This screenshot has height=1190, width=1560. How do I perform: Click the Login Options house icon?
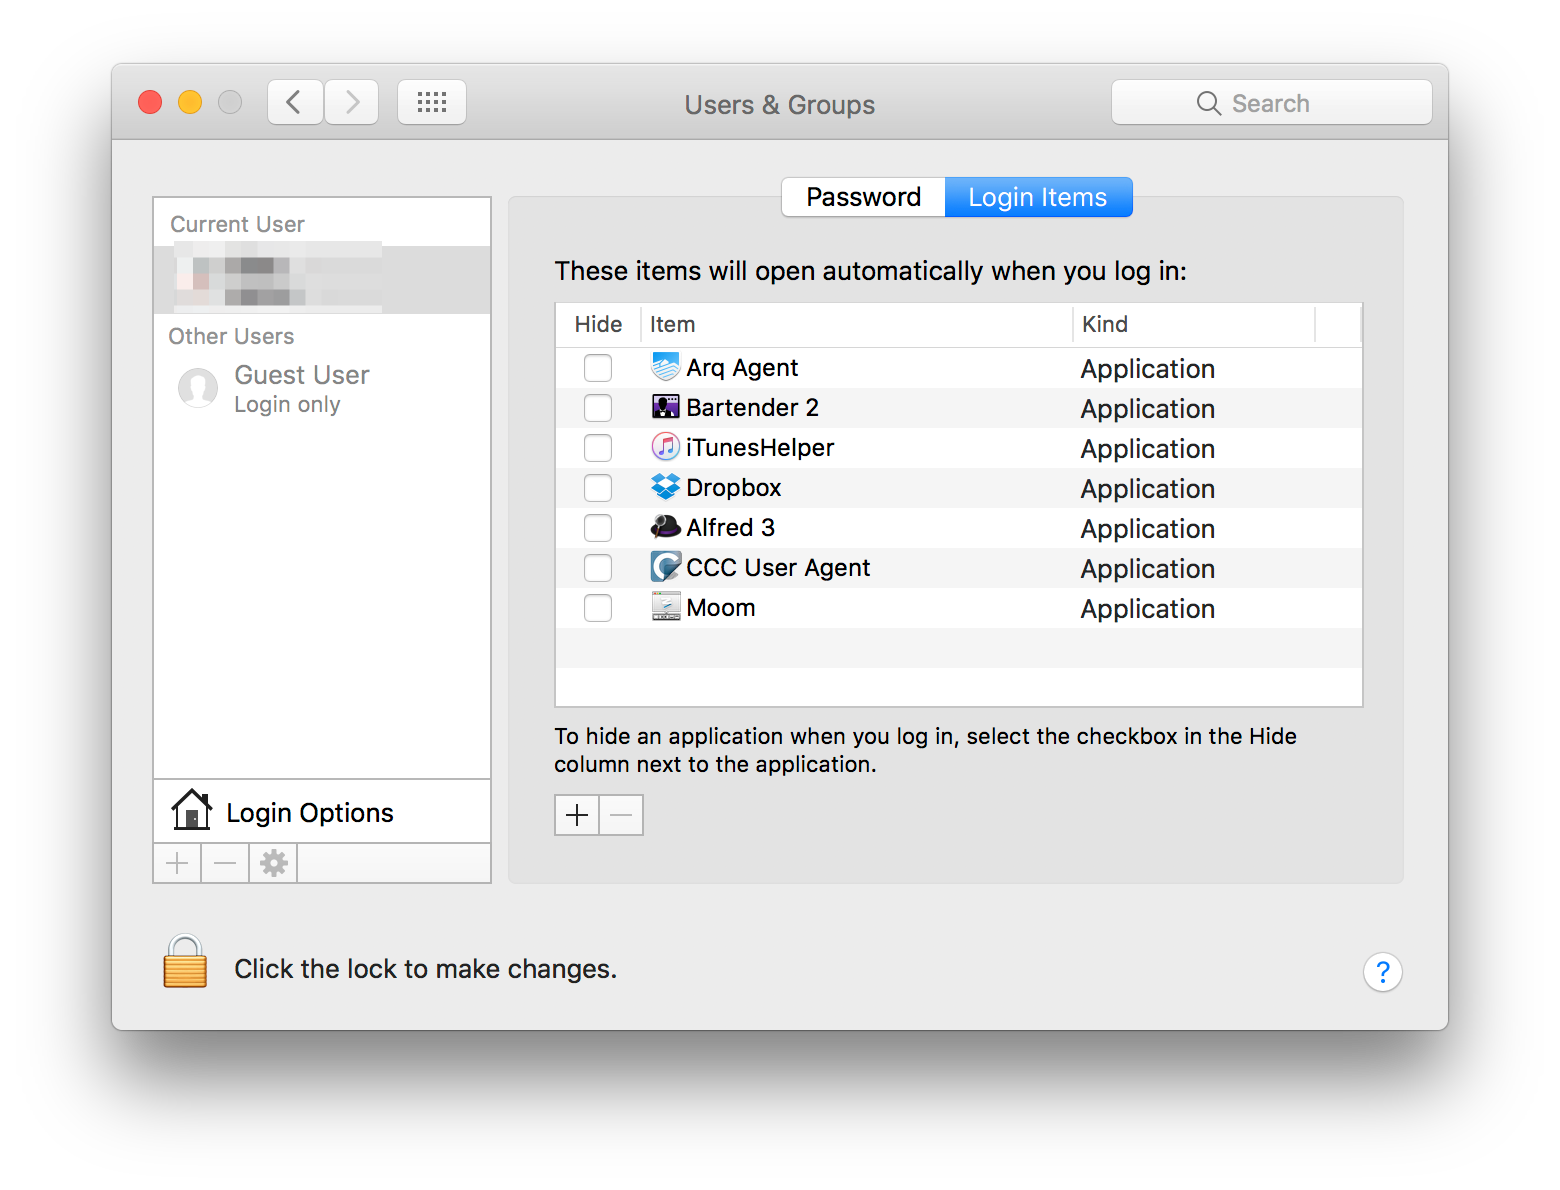[x=191, y=811]
